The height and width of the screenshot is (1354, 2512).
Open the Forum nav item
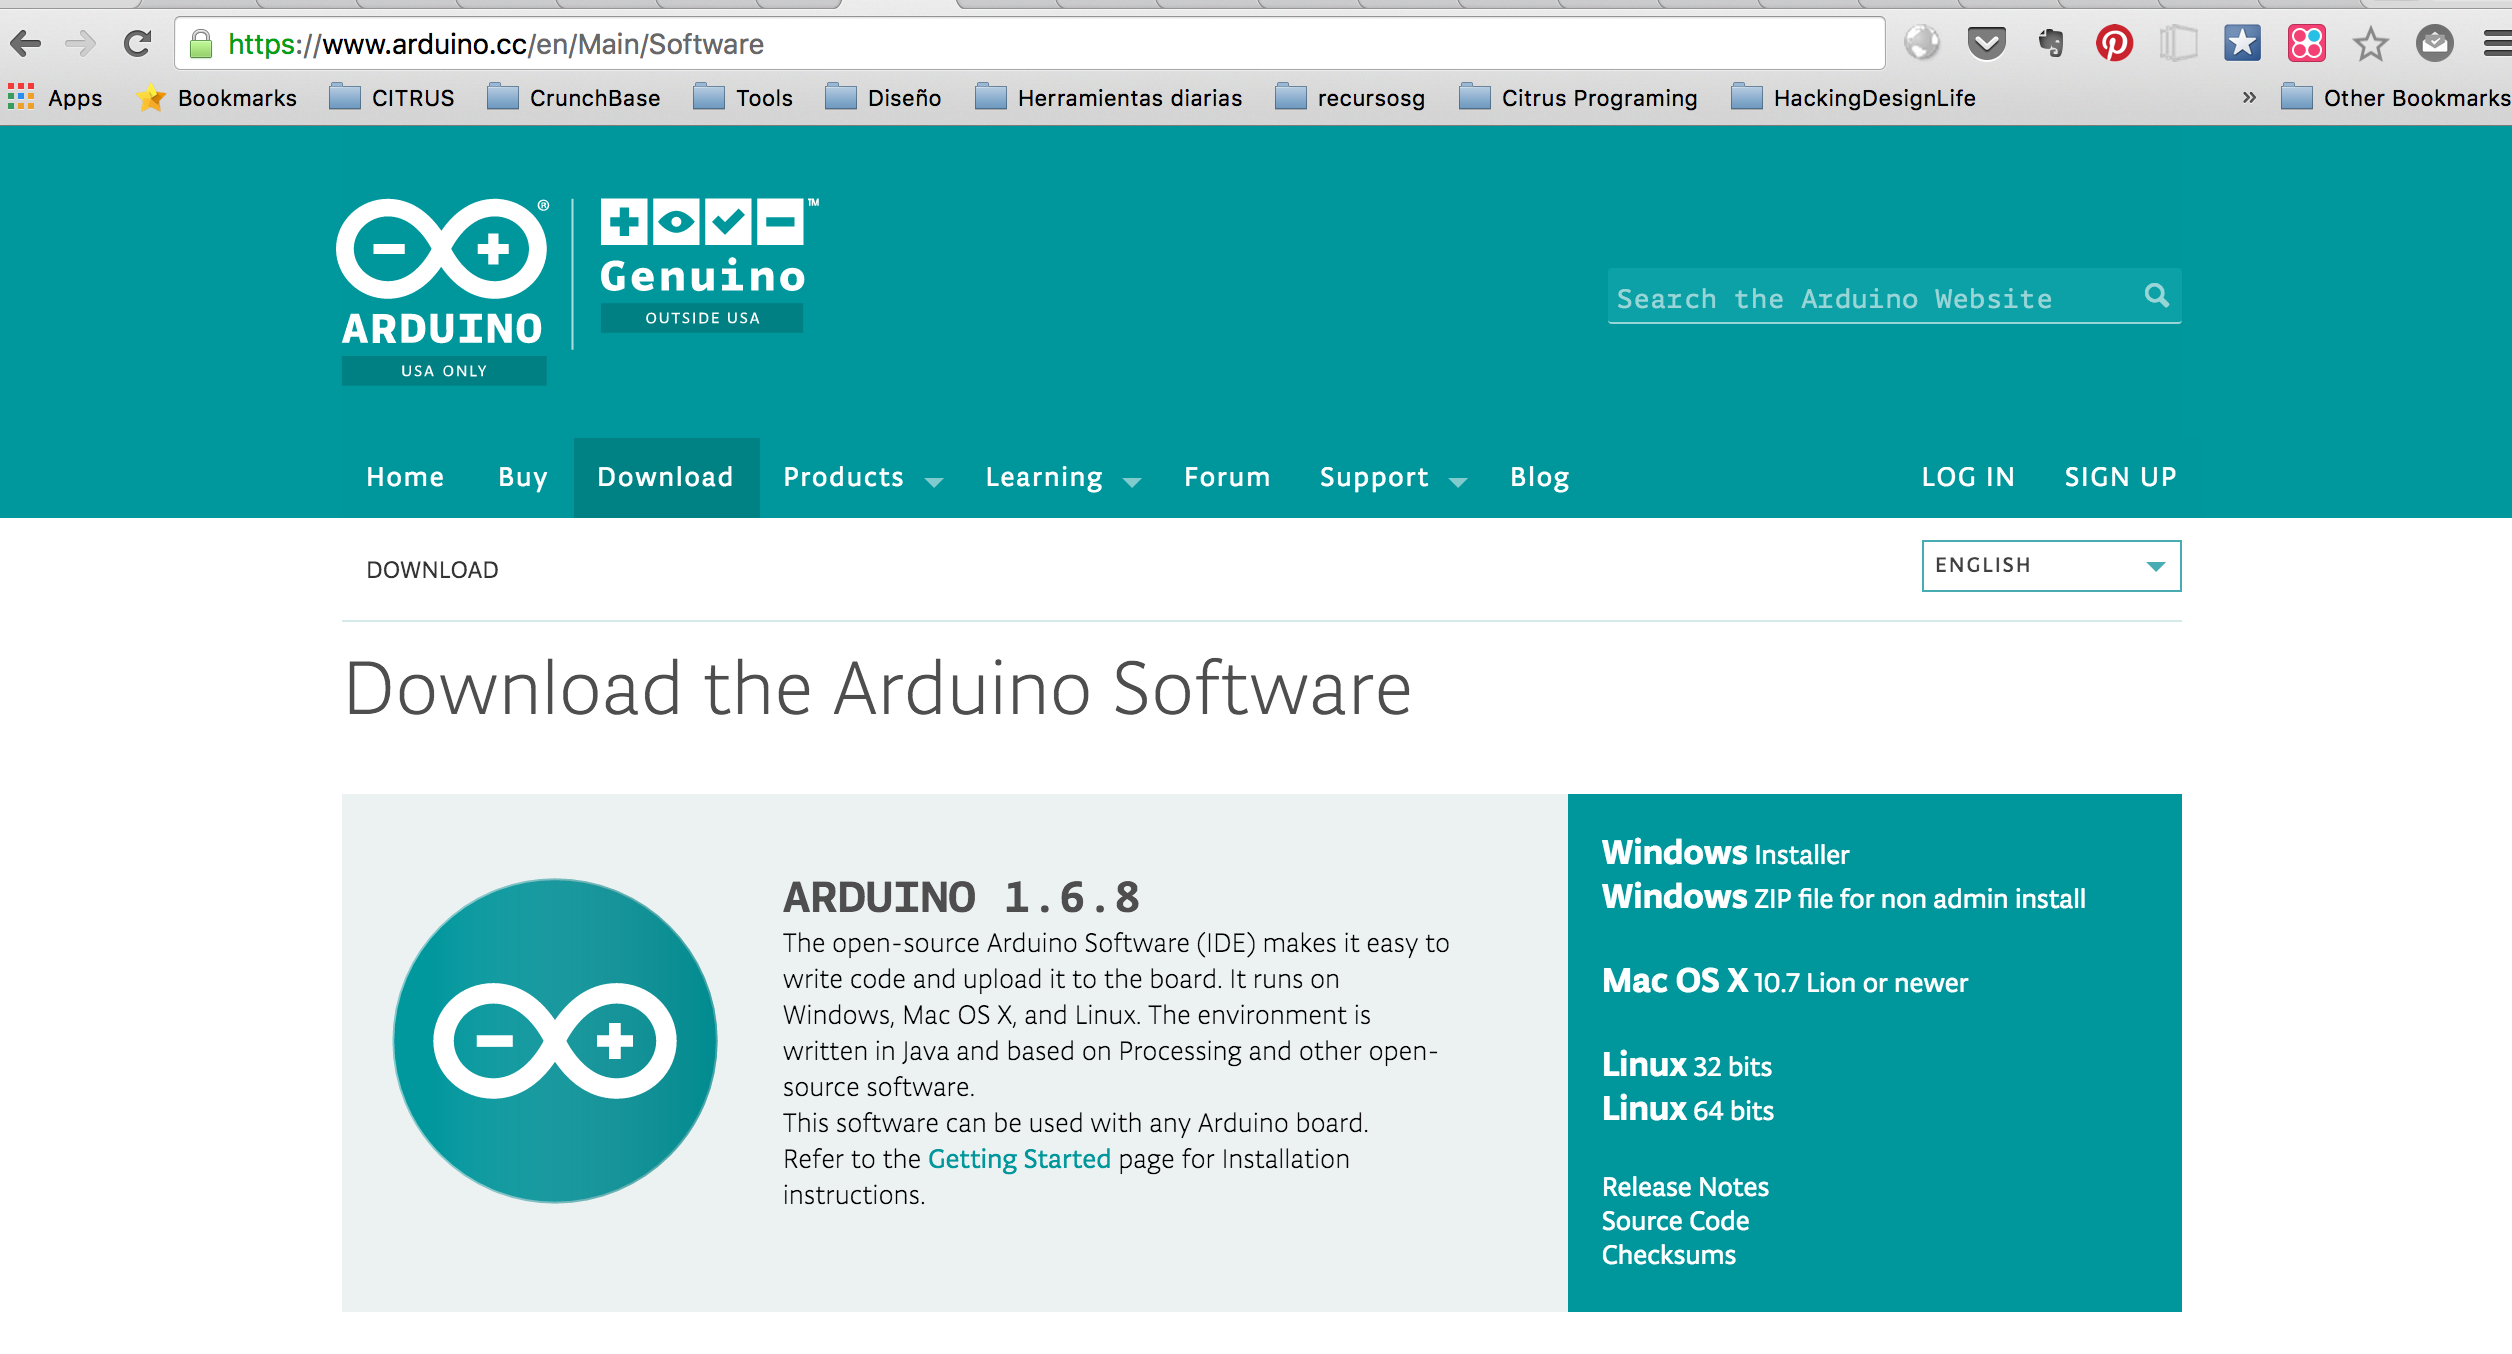pos(1227,478)
